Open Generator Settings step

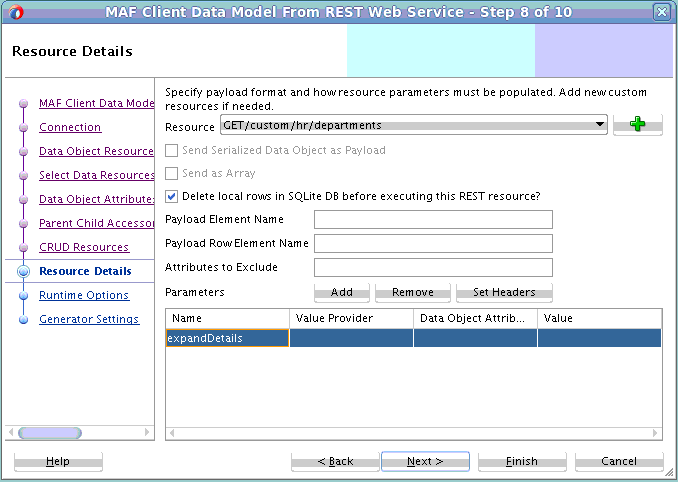[89, 319]
